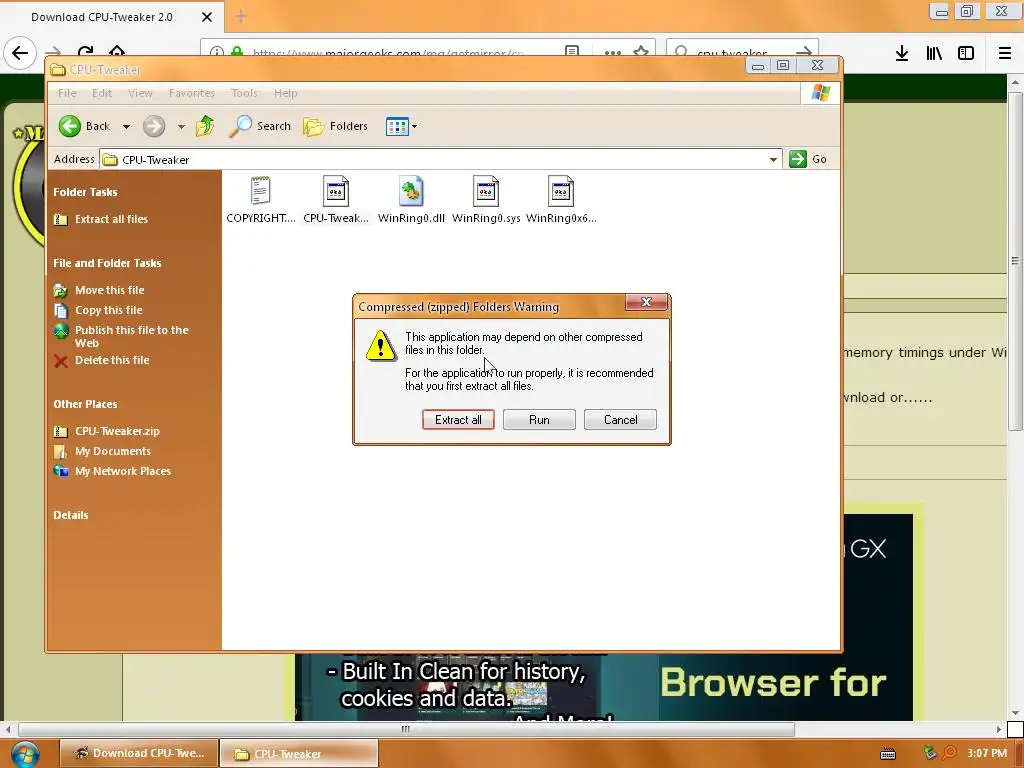Viewport: 1024px width, 768px height.
Task: Open the Tools menu
Action: click(244, 93)
